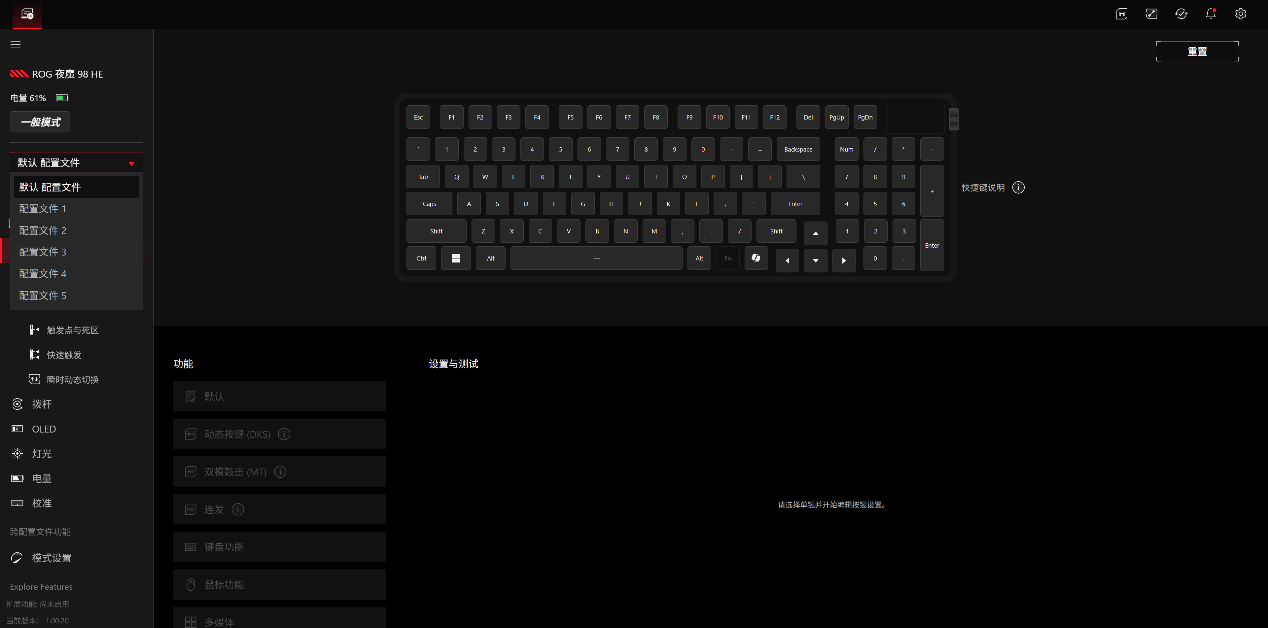Image resolution: width=1268 pixels, height=628 pixels.
Task: Open the settings gear icon
Action: pos(1240,14)
